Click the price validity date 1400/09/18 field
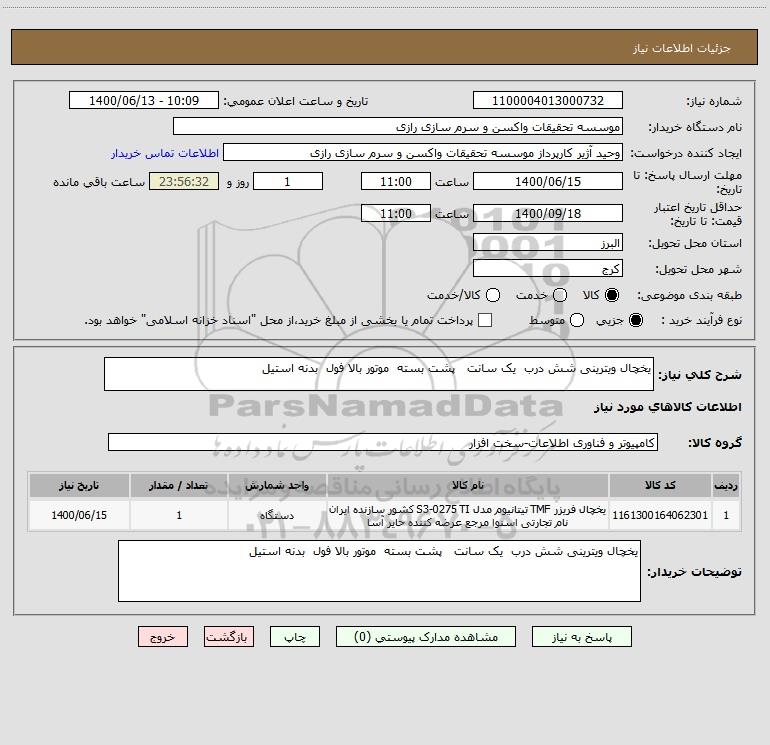Screen dimensions: 770x745 click(x=548, y=213)
